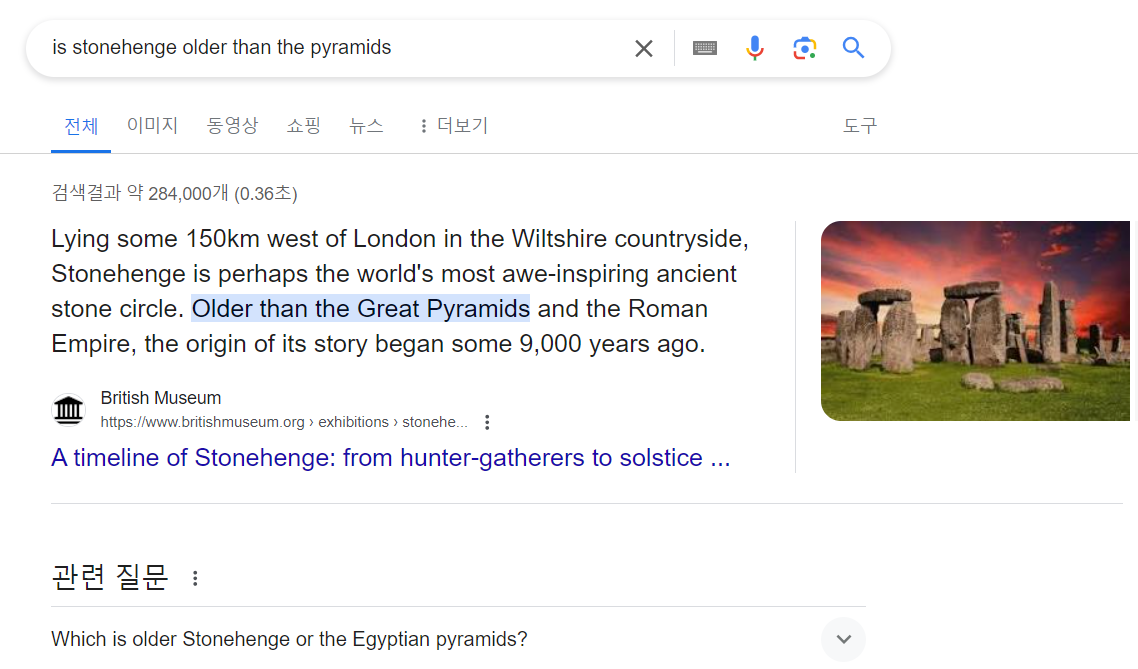Submit the search with the magnifier icon
1138x669 pixels.
click(x=854, y=48)
